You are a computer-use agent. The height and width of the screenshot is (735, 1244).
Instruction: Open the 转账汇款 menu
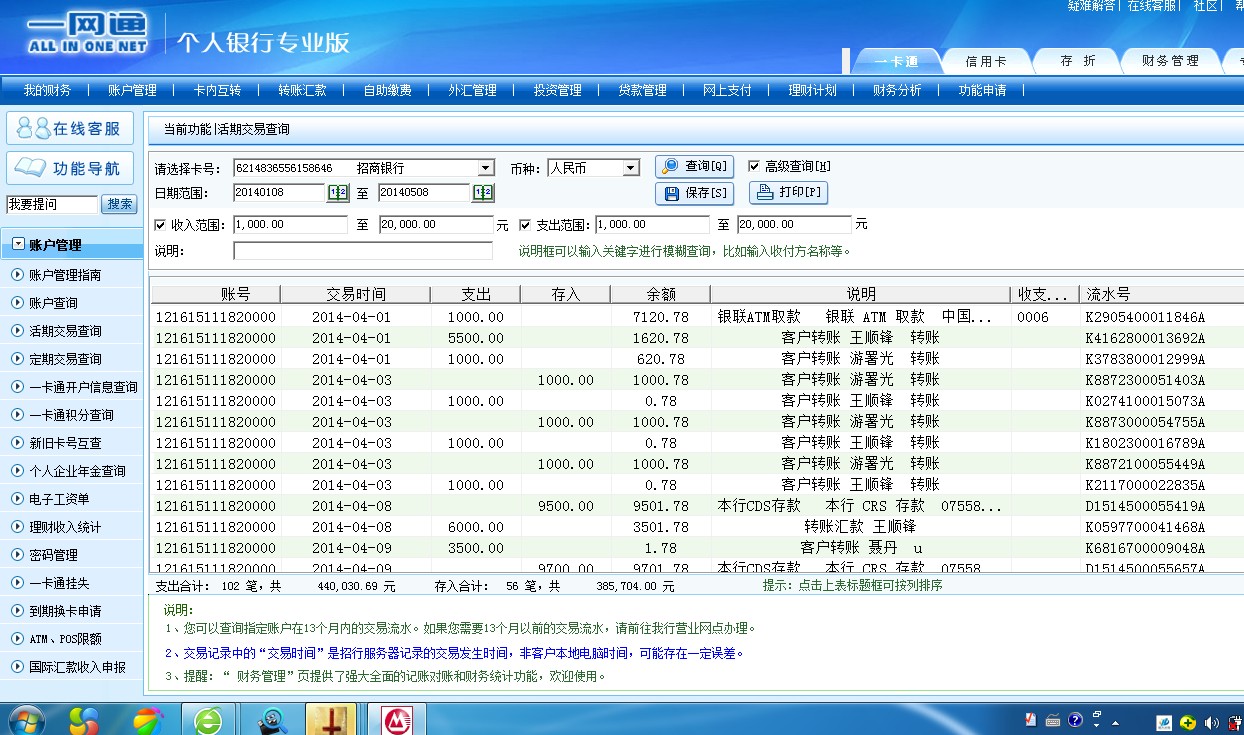302,90
